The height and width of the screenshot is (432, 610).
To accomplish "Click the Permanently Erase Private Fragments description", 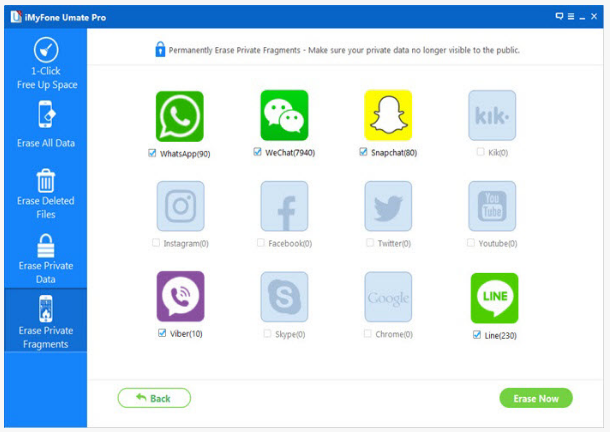I will (344, 50).
